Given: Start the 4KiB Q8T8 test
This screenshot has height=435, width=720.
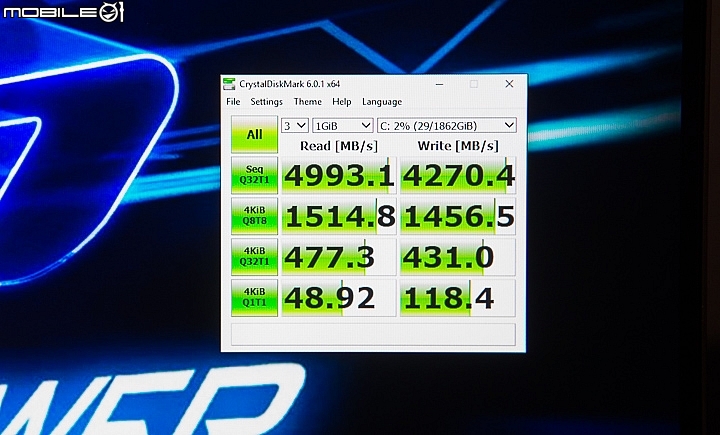Looking at the screenshot, I should [x=254, y=216].
